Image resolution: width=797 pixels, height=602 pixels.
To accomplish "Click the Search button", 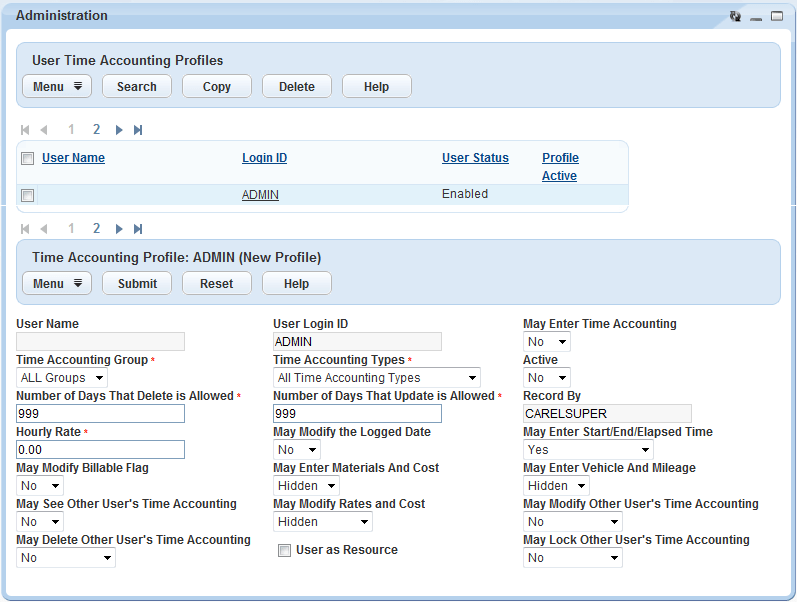I will click(137, 87).
